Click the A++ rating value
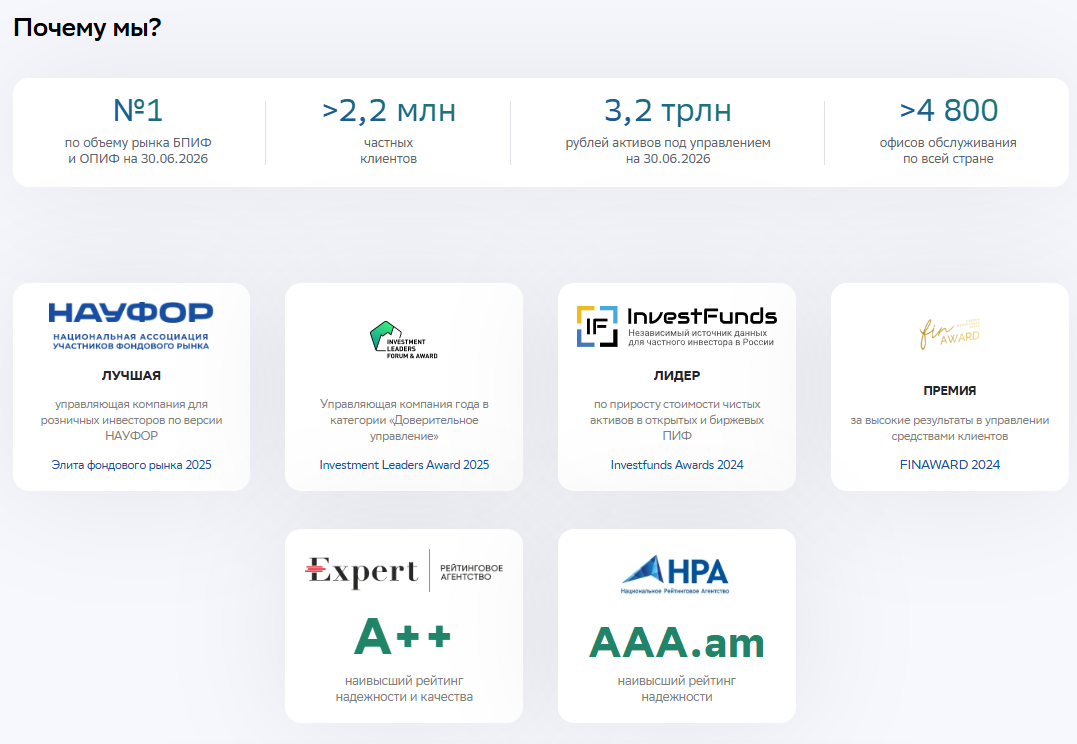Screen dimensions: 1077x744 point(403,636)
